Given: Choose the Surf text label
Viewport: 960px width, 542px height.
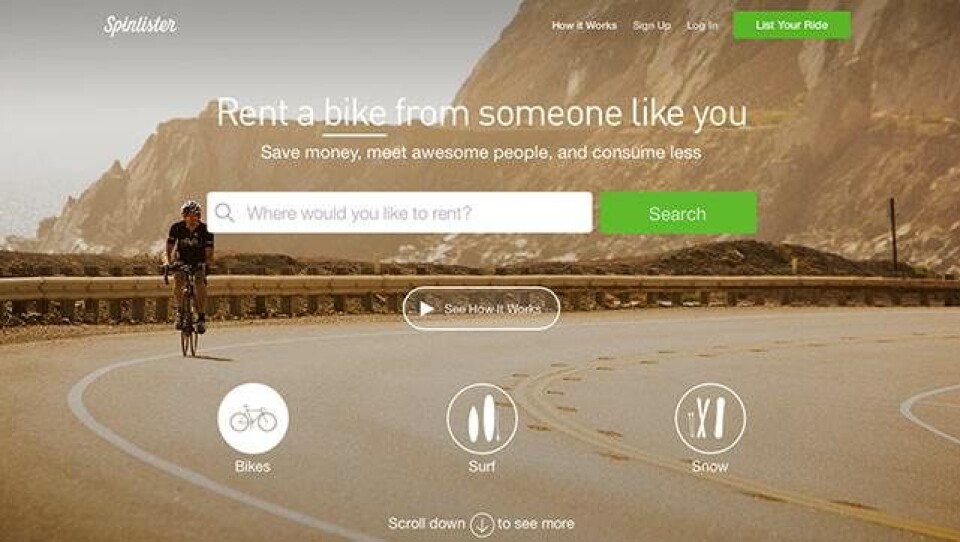Looking at the screenshot, I should pyautogui.click(x=482, y=466).
